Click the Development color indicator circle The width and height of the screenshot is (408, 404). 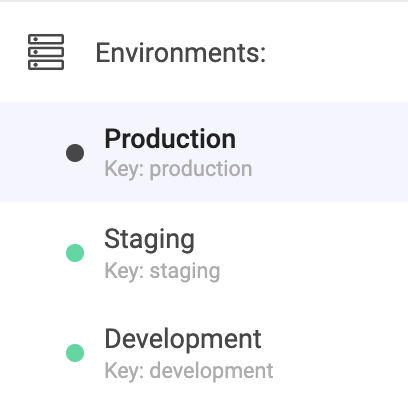coord(75,353)
